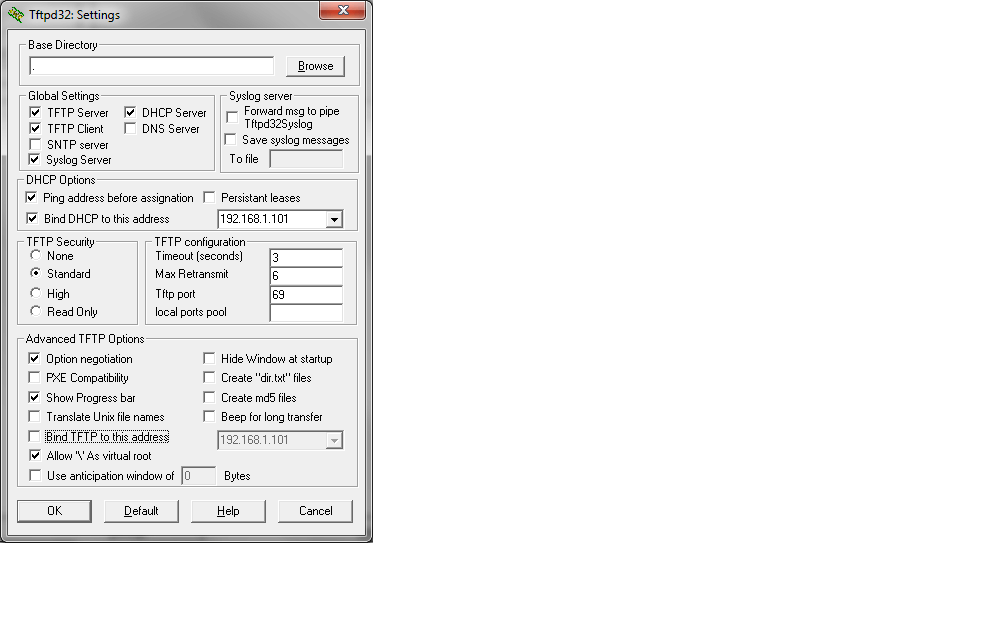Click the Base Directory input field
This screenshot has height=630, width=1008.
point(152,66)
